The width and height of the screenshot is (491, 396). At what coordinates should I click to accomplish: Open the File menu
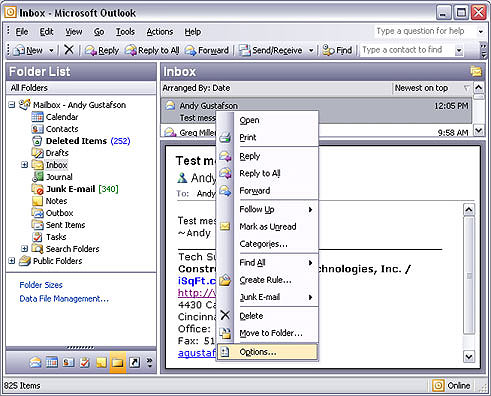coord(22,32)
